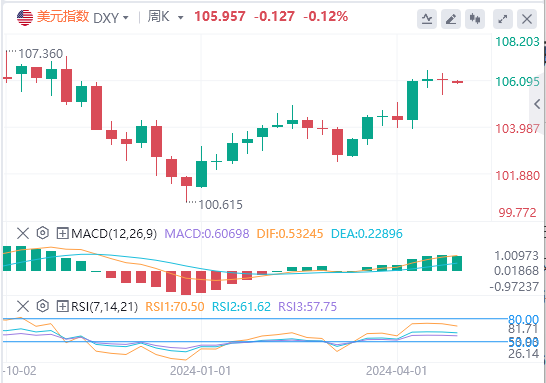Click the RSI2:61.62 value
546x383 pixels.
click(241, 307)
